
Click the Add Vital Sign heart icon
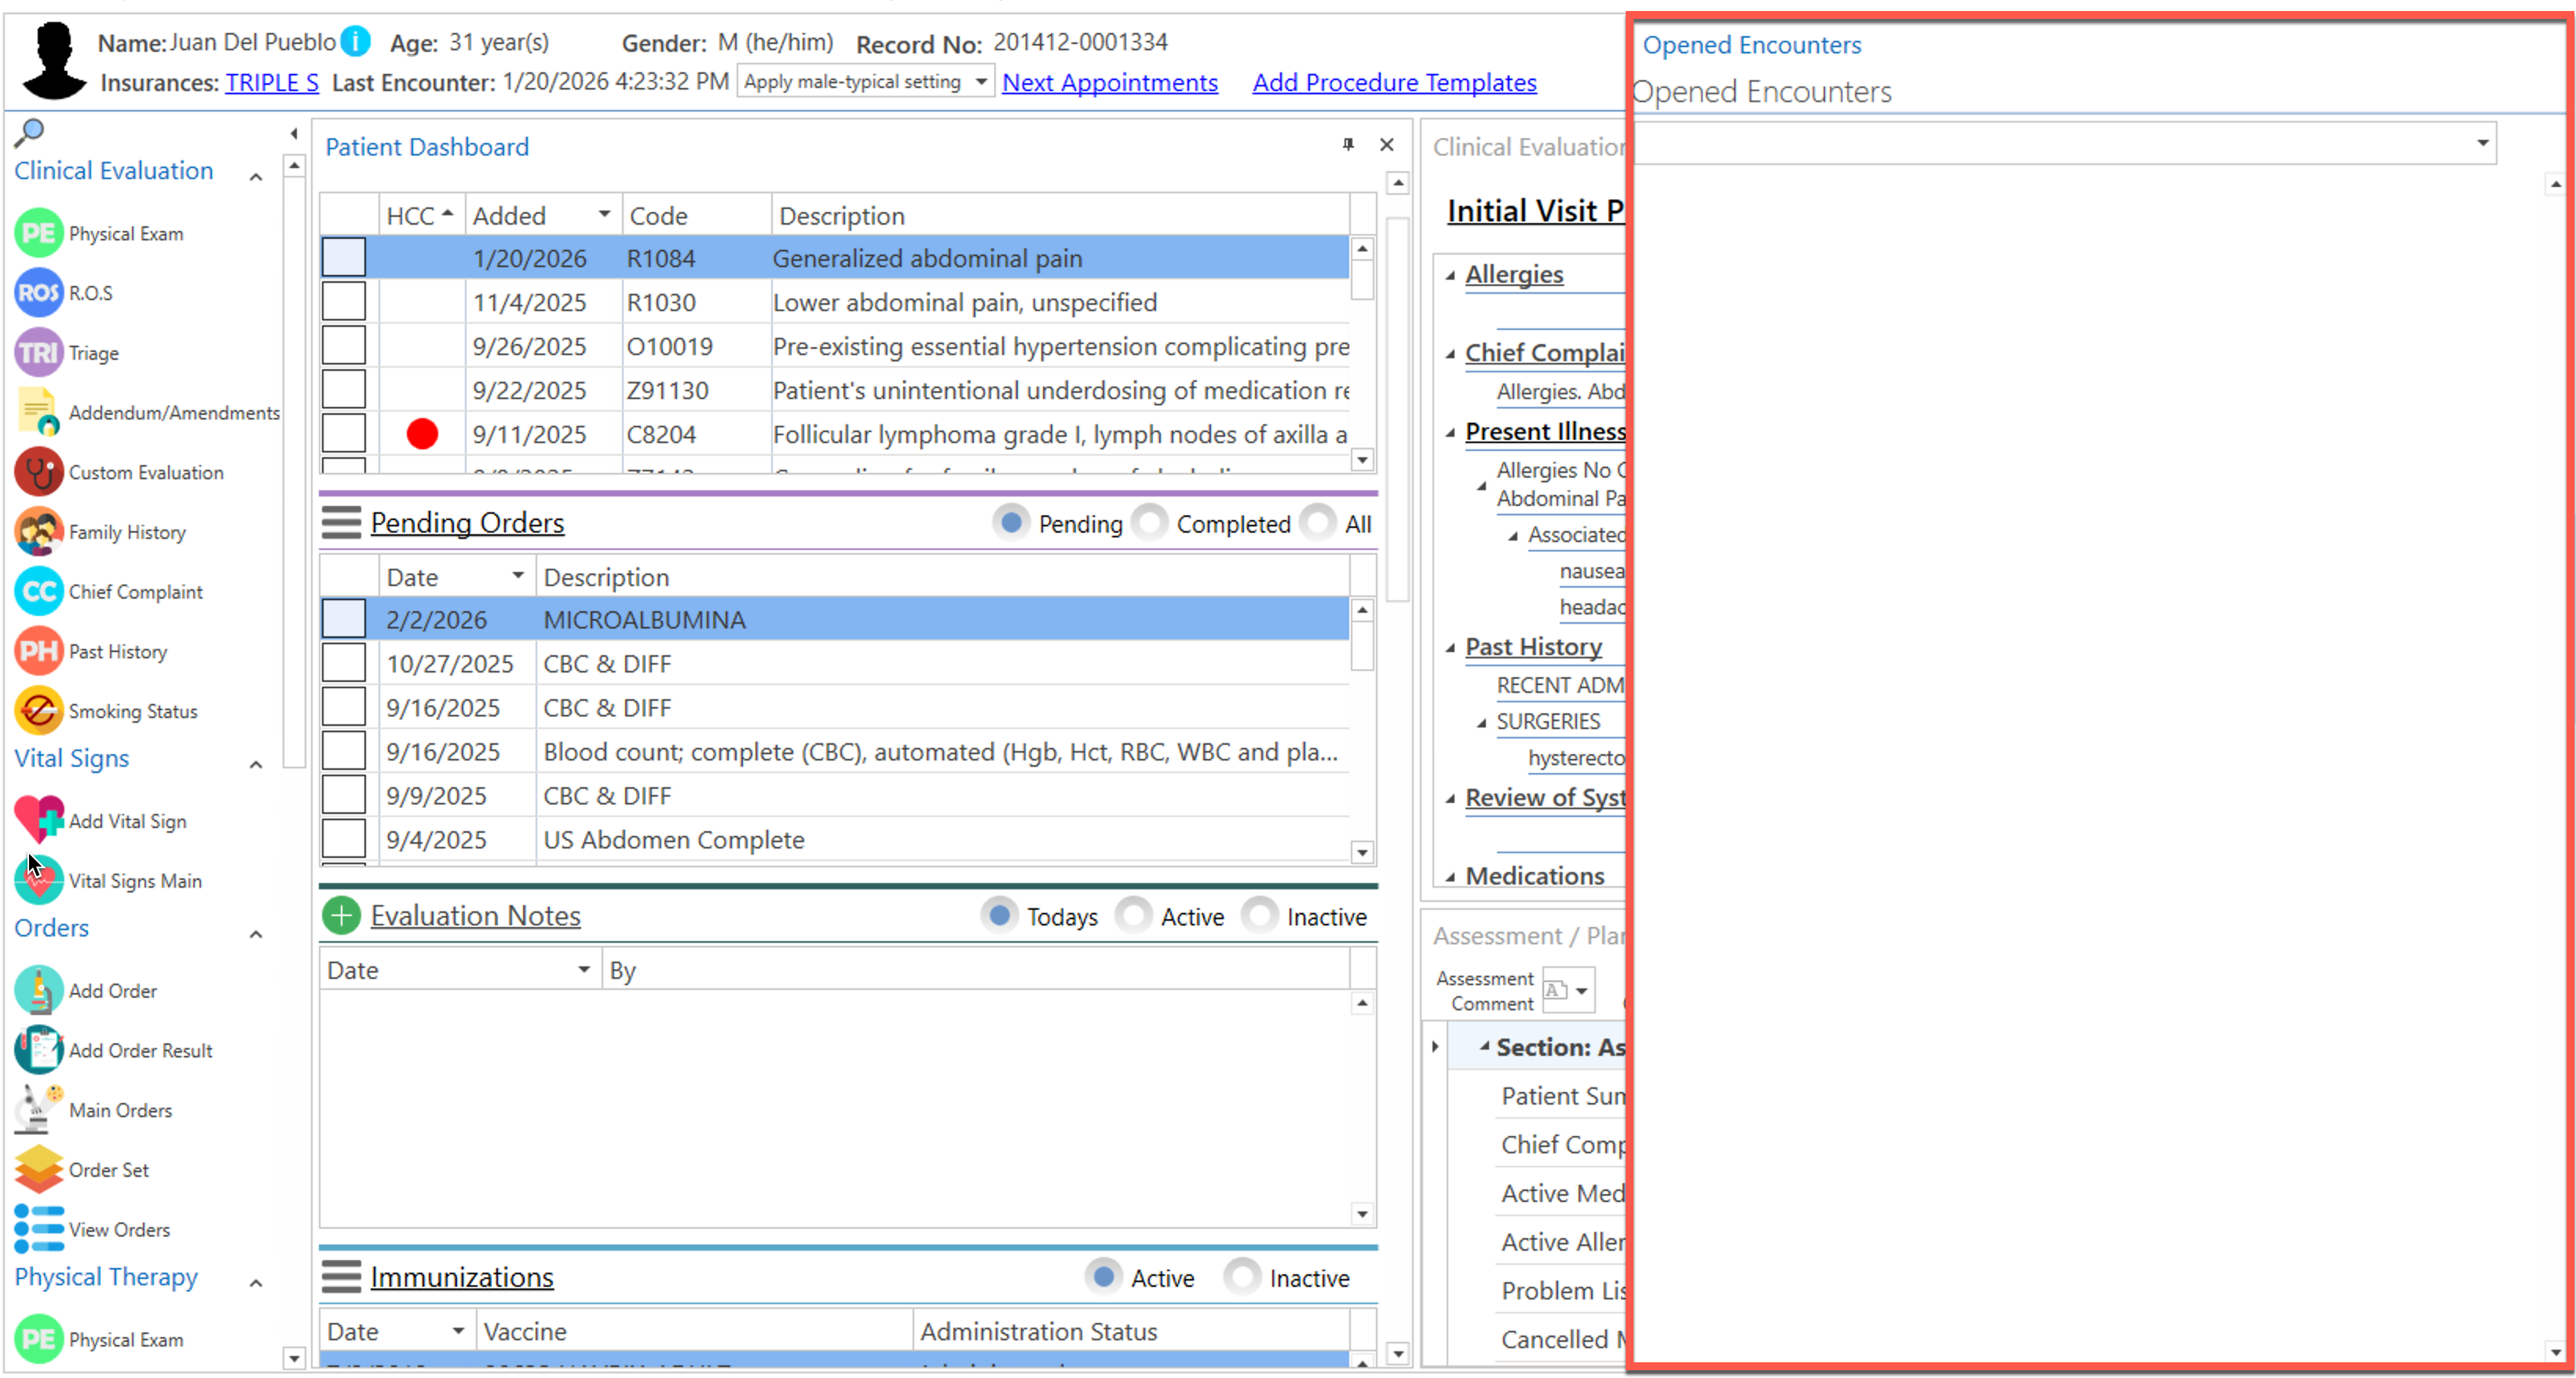coord(38,820)
